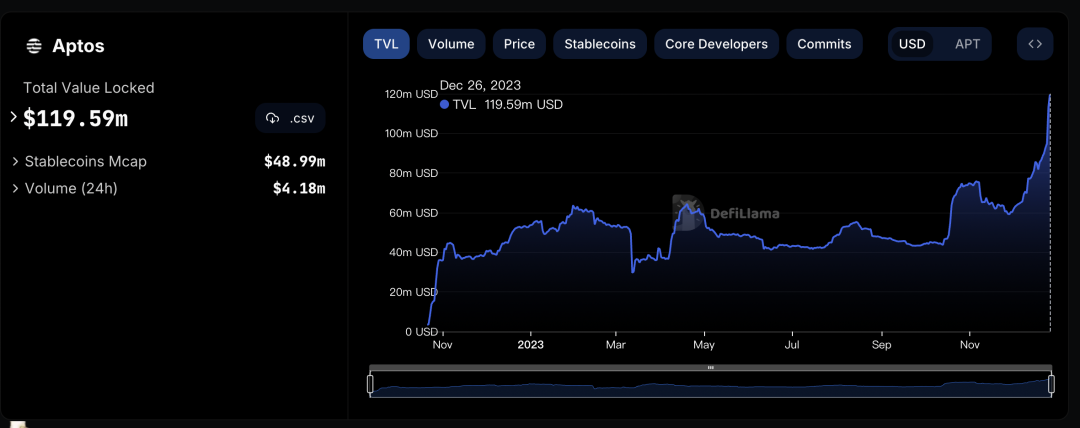The width and height of the screenshot is (1080, 428).
Task: Click the 2023 x-axis label
Action: coord(530,344)
